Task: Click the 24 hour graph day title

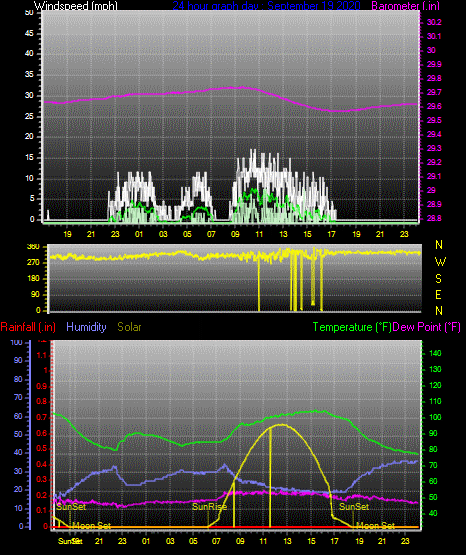Action: [266, 6]
